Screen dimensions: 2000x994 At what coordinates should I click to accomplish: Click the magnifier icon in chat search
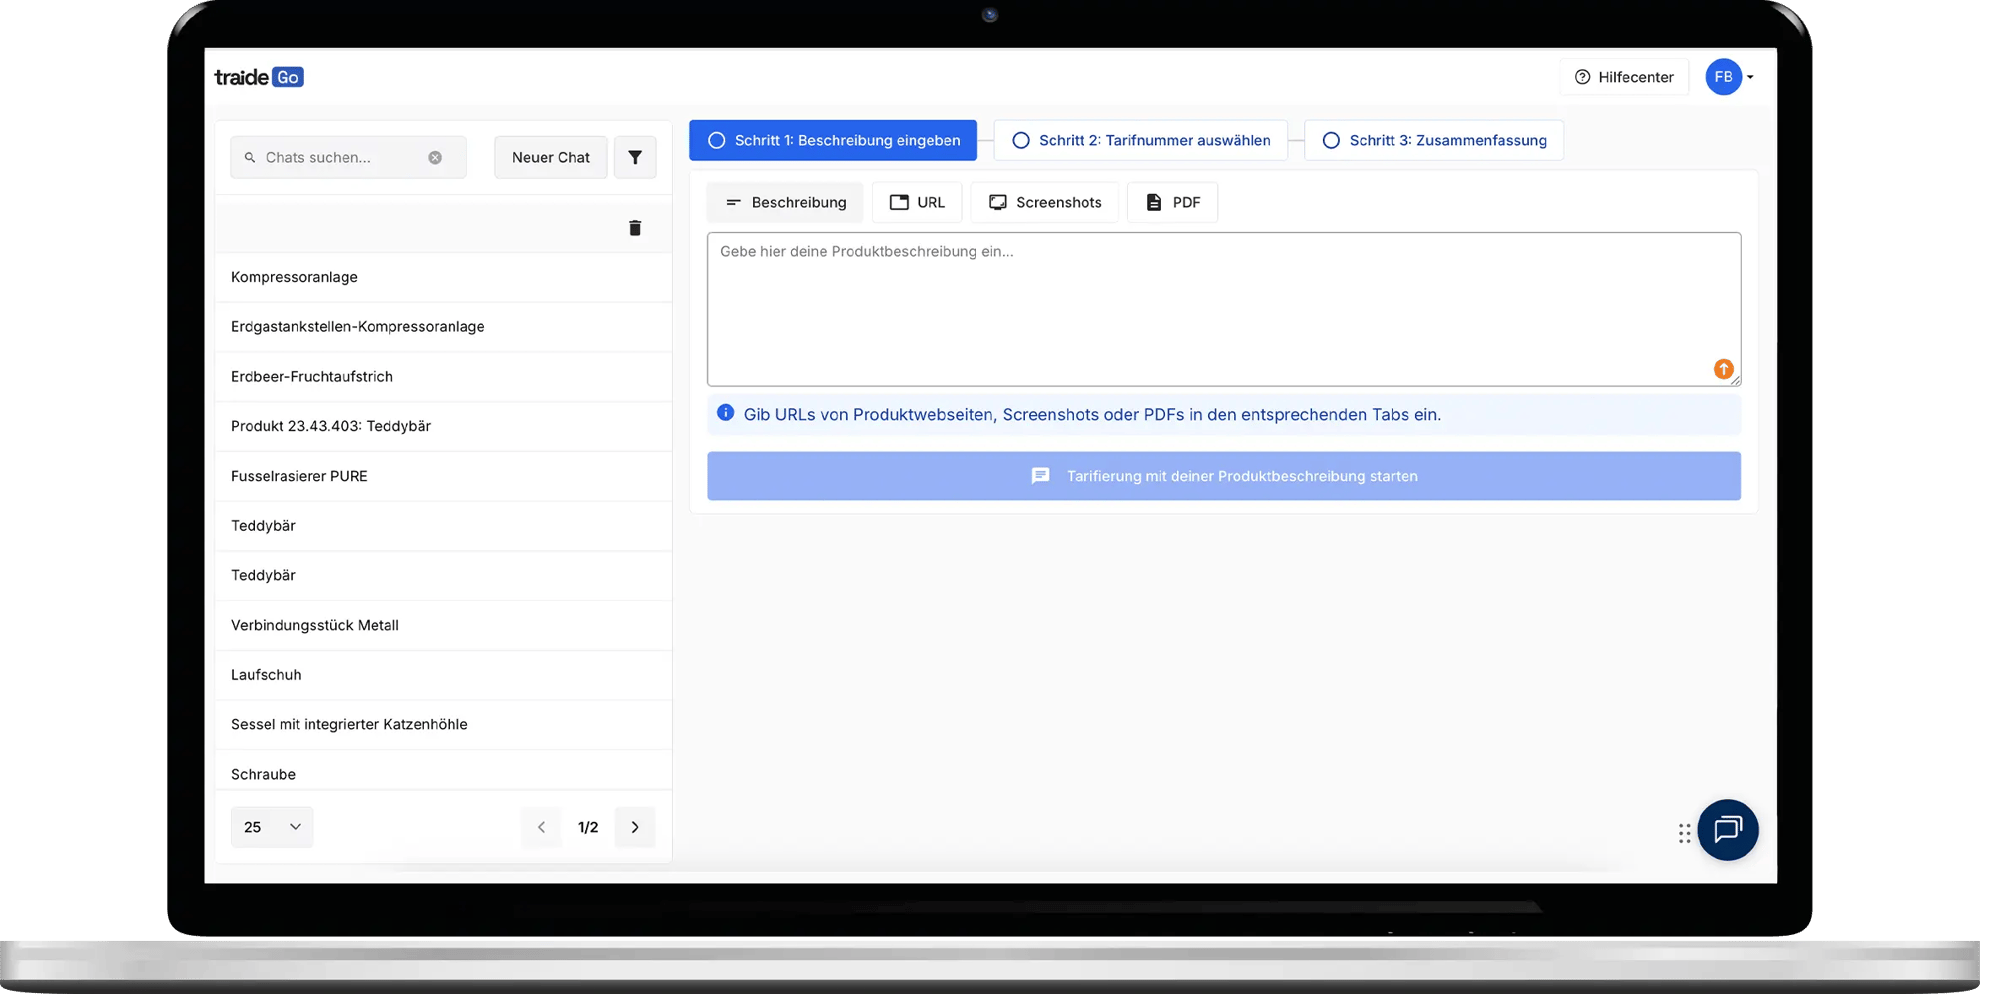click(250, 157)
